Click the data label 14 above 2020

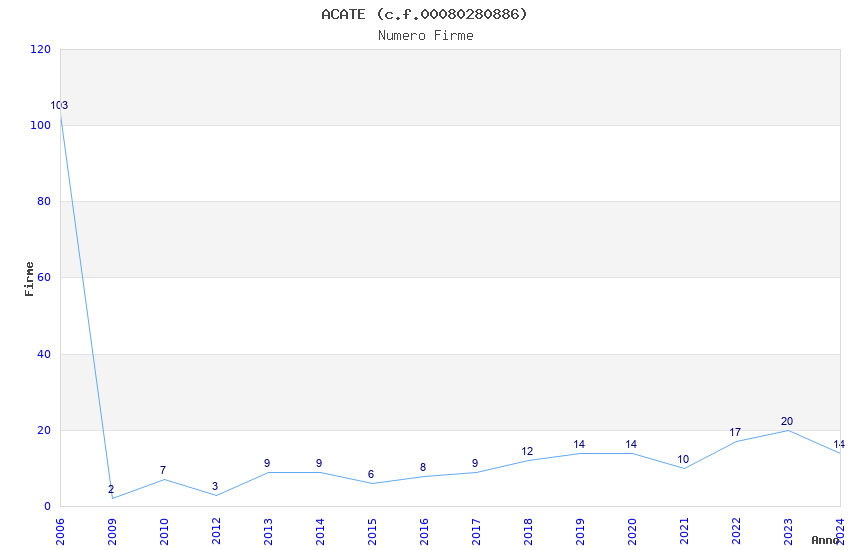[x=631, y=444]
